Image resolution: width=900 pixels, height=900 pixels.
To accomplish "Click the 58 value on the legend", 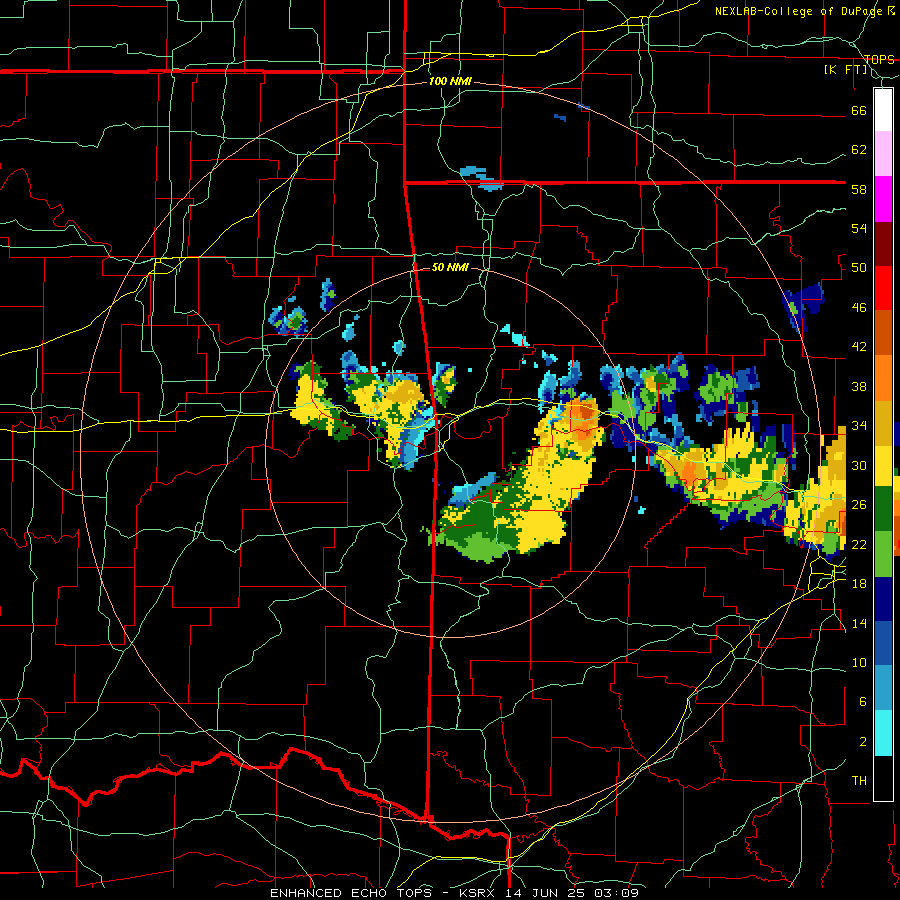I will pos(859,189).
